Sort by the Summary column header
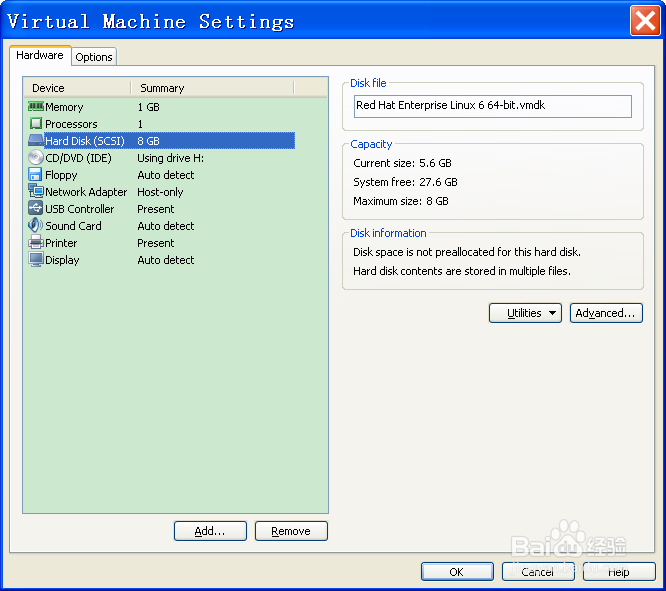Image resolution: width=666 pixels, height=591 pixels. pyautogui.click(x=212, y=88)
